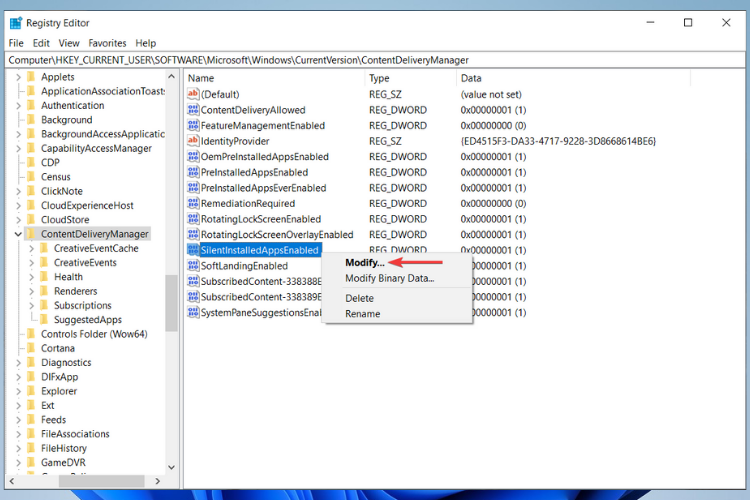This screenshot has height=500, width=750.
Task: Expand the CreativeEventCache subkey
Action: pyautogui.click(x=32, y=248)
